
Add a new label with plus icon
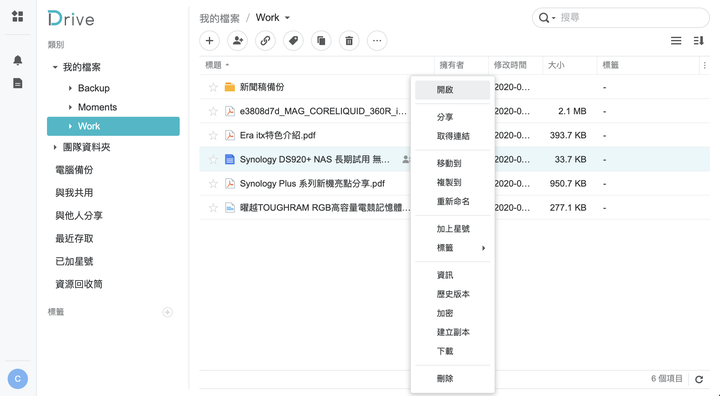(168, 312)
